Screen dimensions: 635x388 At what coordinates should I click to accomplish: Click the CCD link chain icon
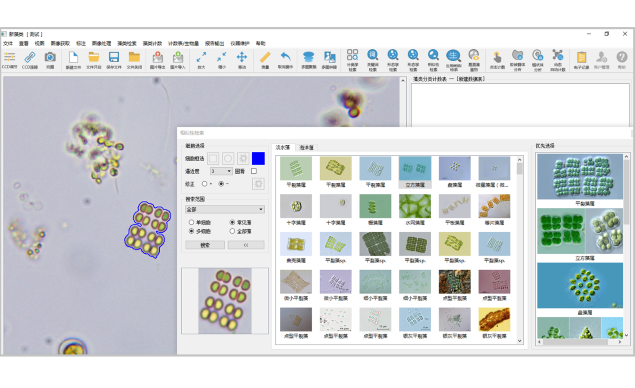click(x=30, y=58)
